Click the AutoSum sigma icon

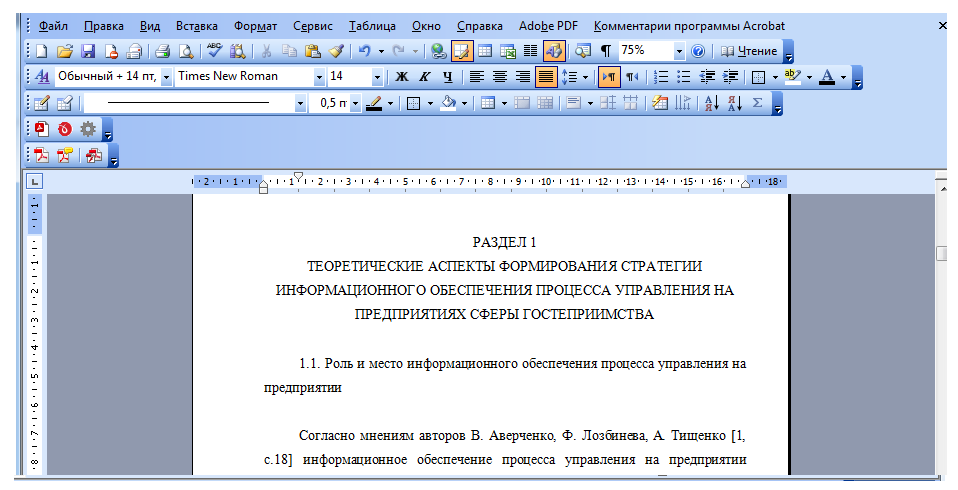pos(758,103)
